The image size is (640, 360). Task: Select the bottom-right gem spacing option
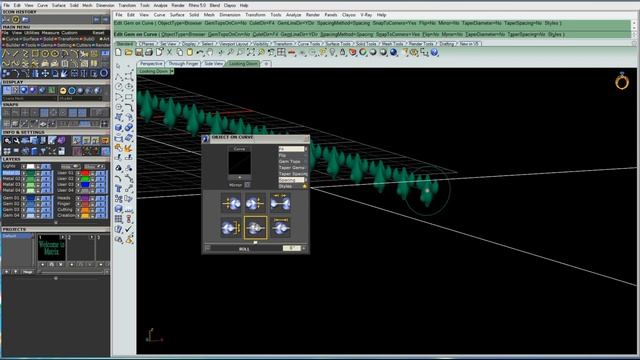(280, 228)
